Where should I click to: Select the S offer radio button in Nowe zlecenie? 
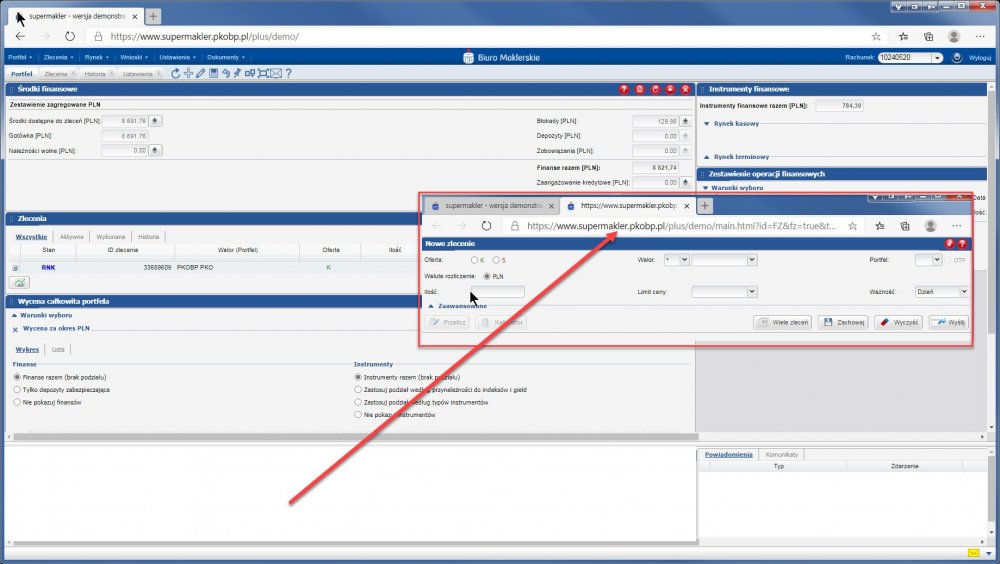[x=496, y=260]
